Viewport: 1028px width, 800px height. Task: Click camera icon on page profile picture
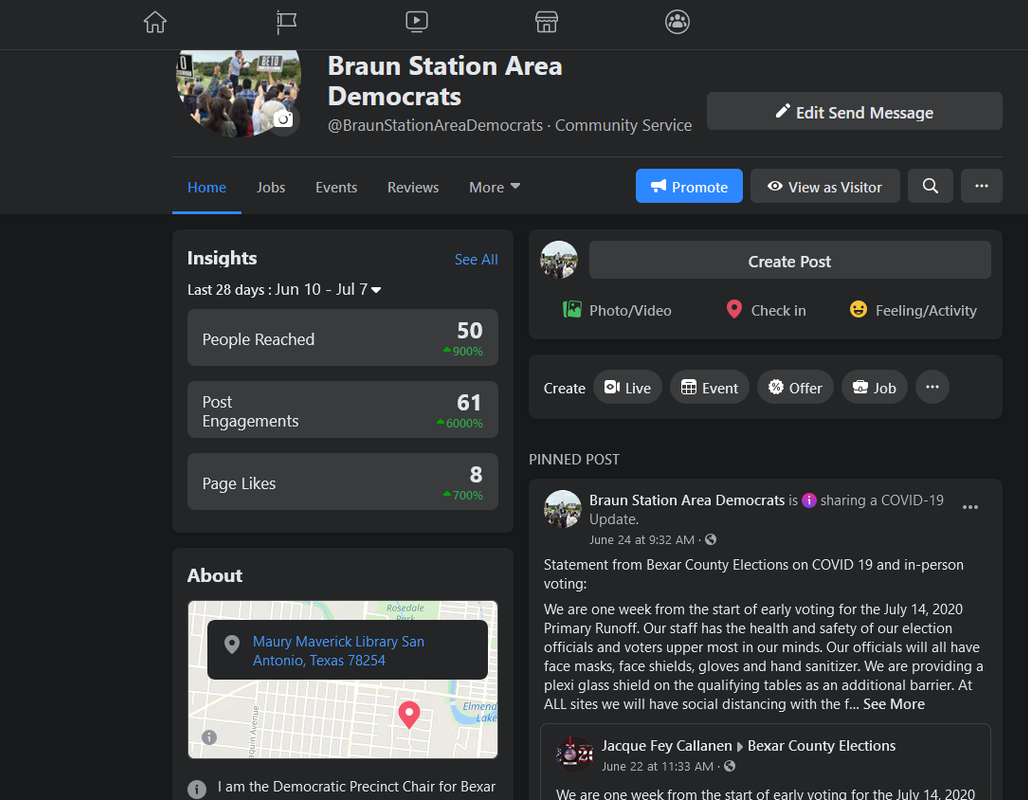[283, 119]
